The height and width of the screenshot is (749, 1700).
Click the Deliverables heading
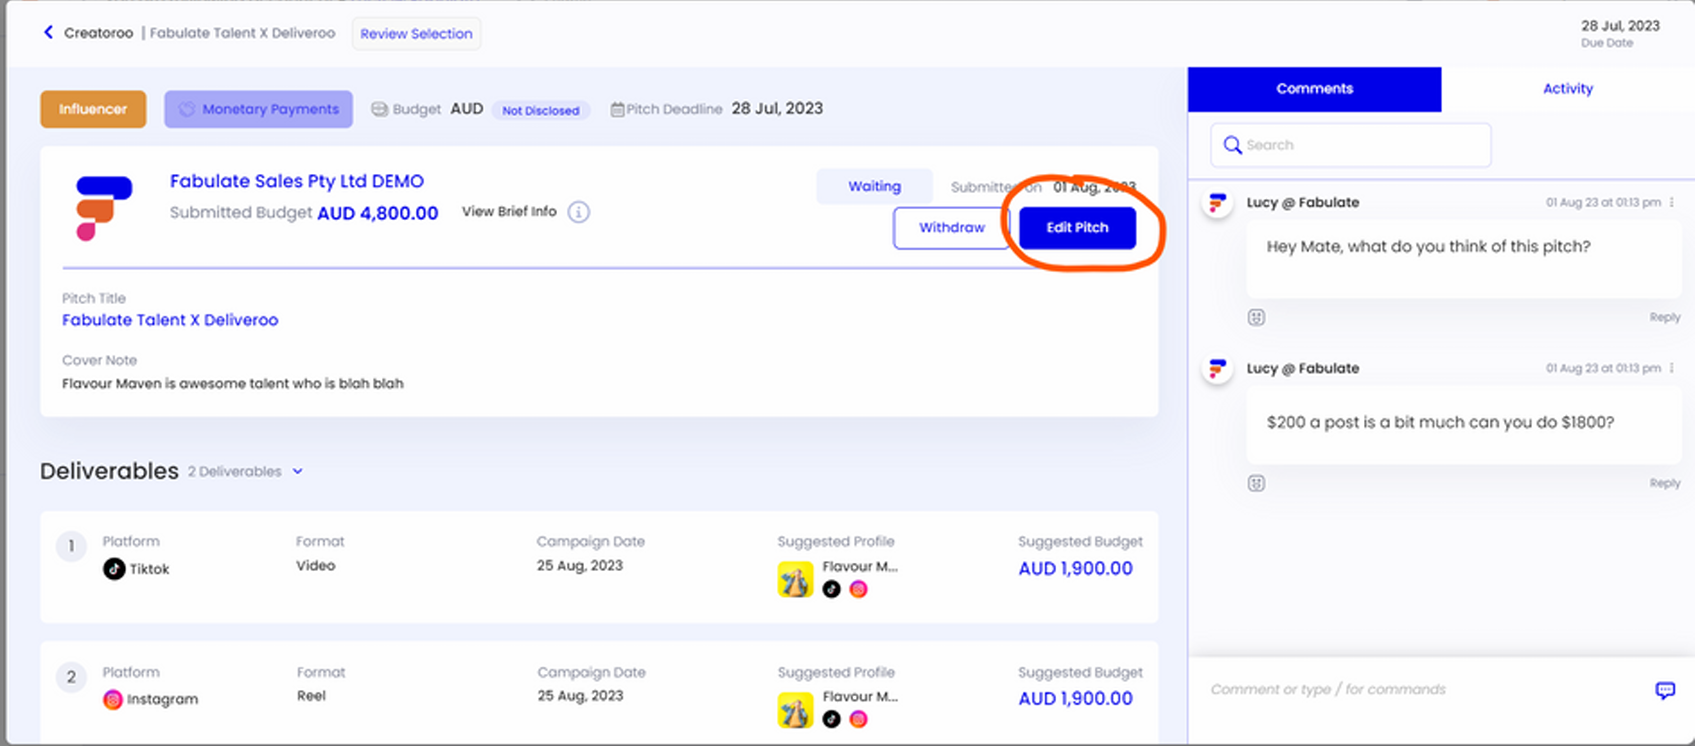coord(109,471)
